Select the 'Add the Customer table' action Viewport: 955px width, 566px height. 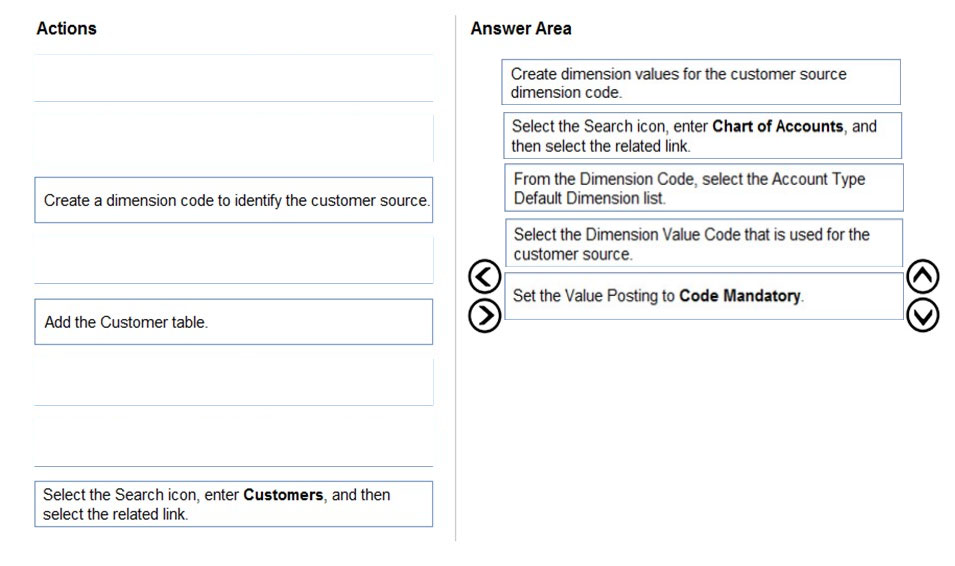tap(234, 322)
